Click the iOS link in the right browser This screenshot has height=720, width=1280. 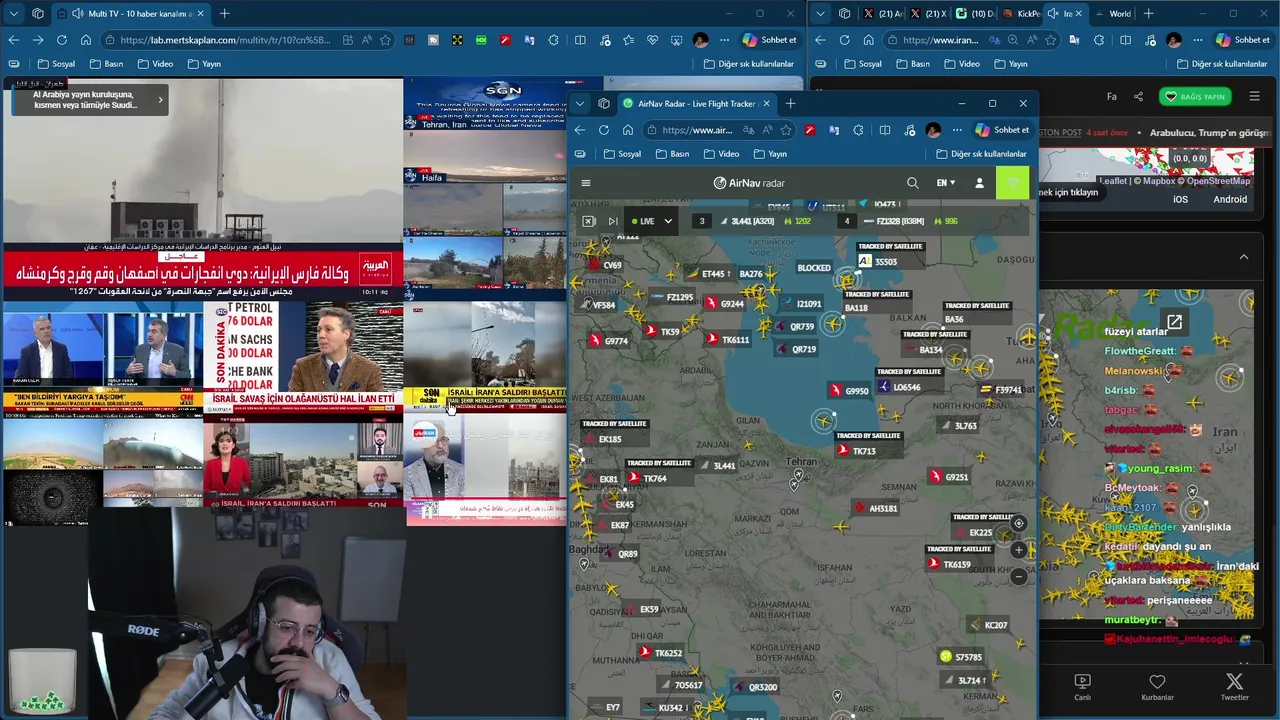[x=1180, y=199]
